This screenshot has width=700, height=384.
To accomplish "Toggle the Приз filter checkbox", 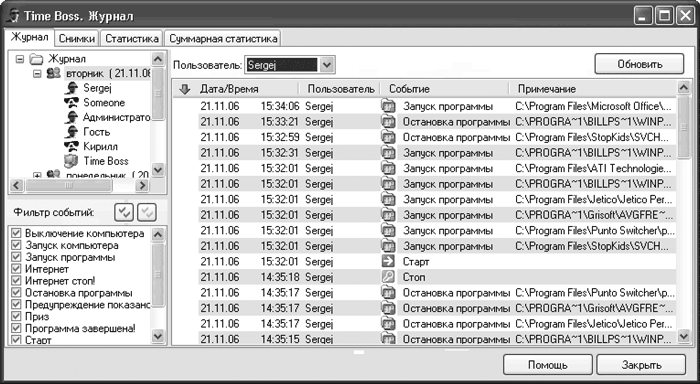I will [x=16, y=317].
